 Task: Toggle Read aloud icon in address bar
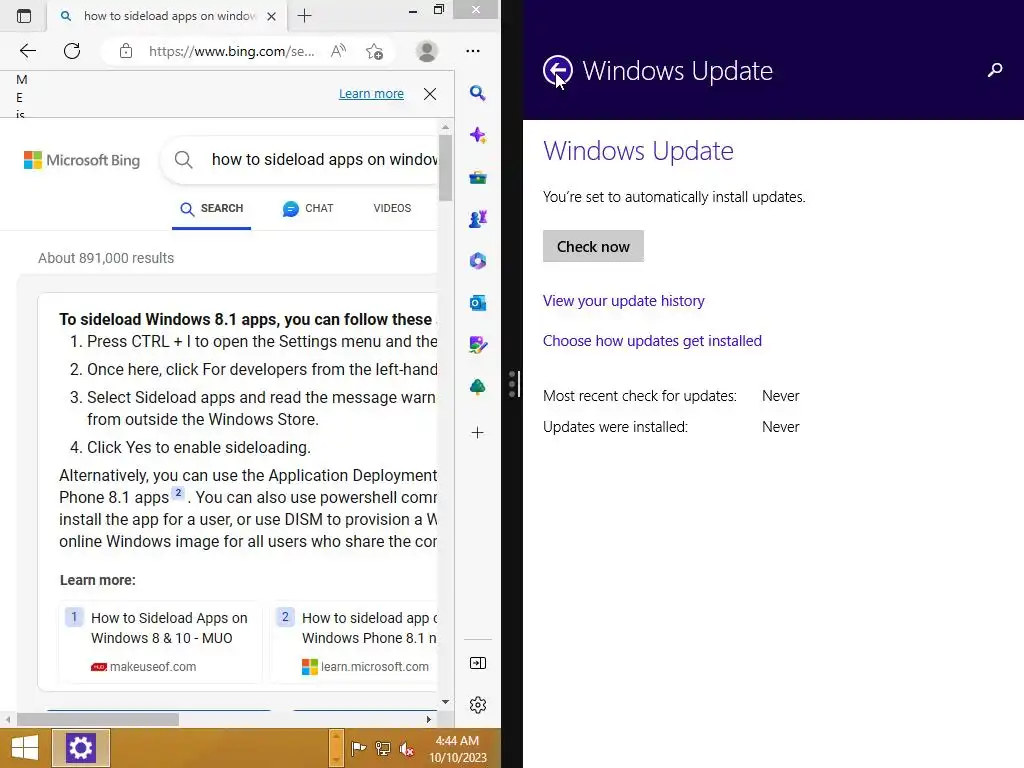point(338,51)
